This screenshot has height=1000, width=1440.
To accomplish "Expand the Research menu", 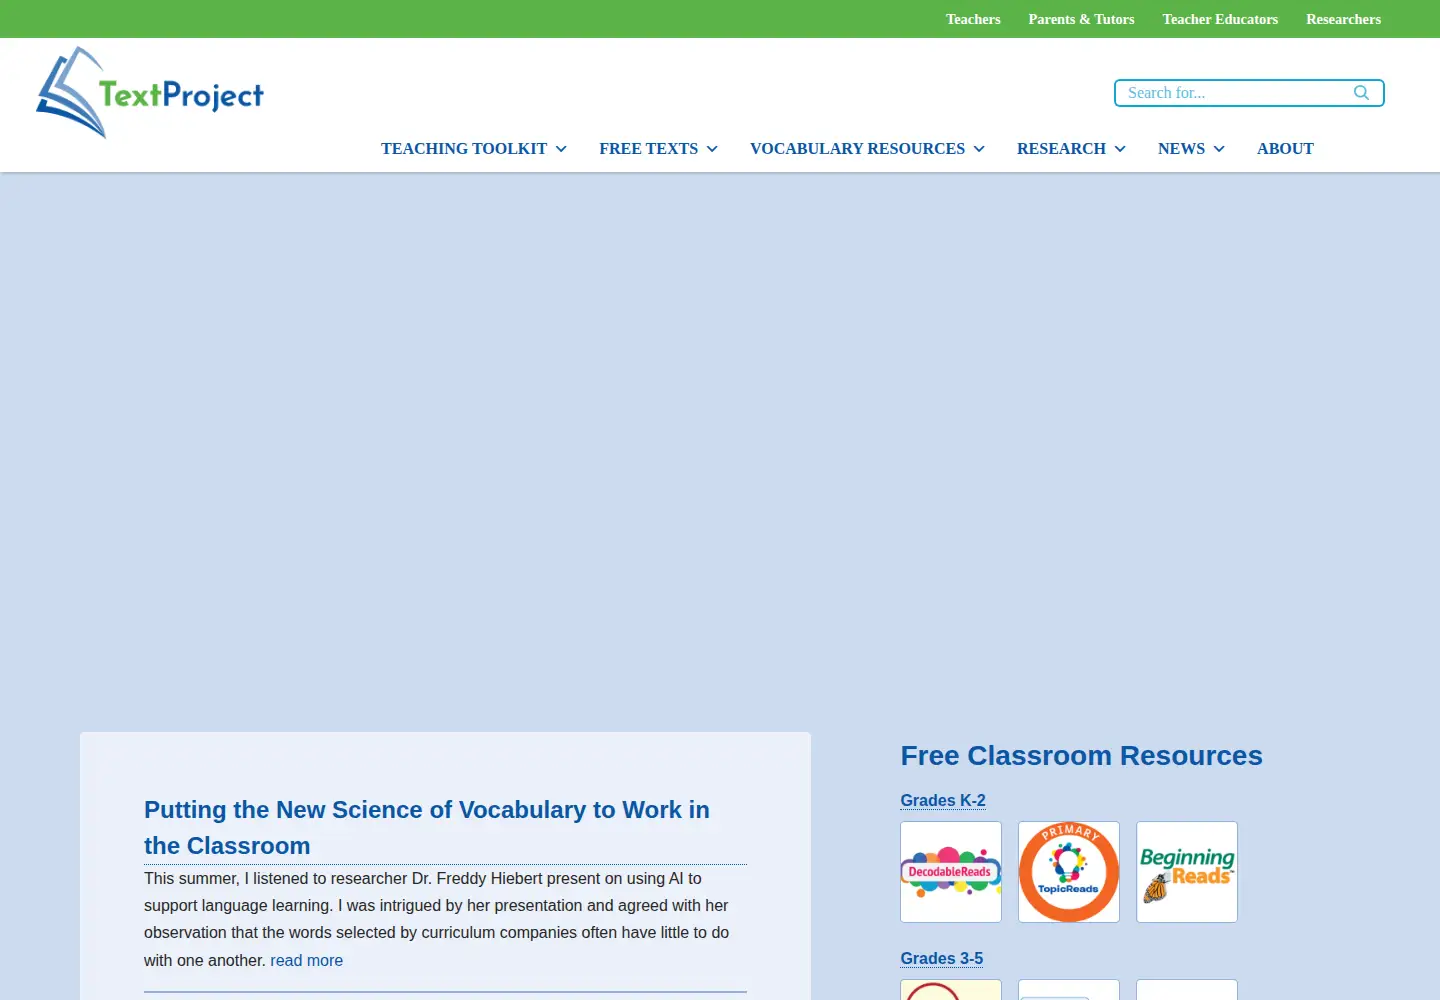I will 1072,148.
